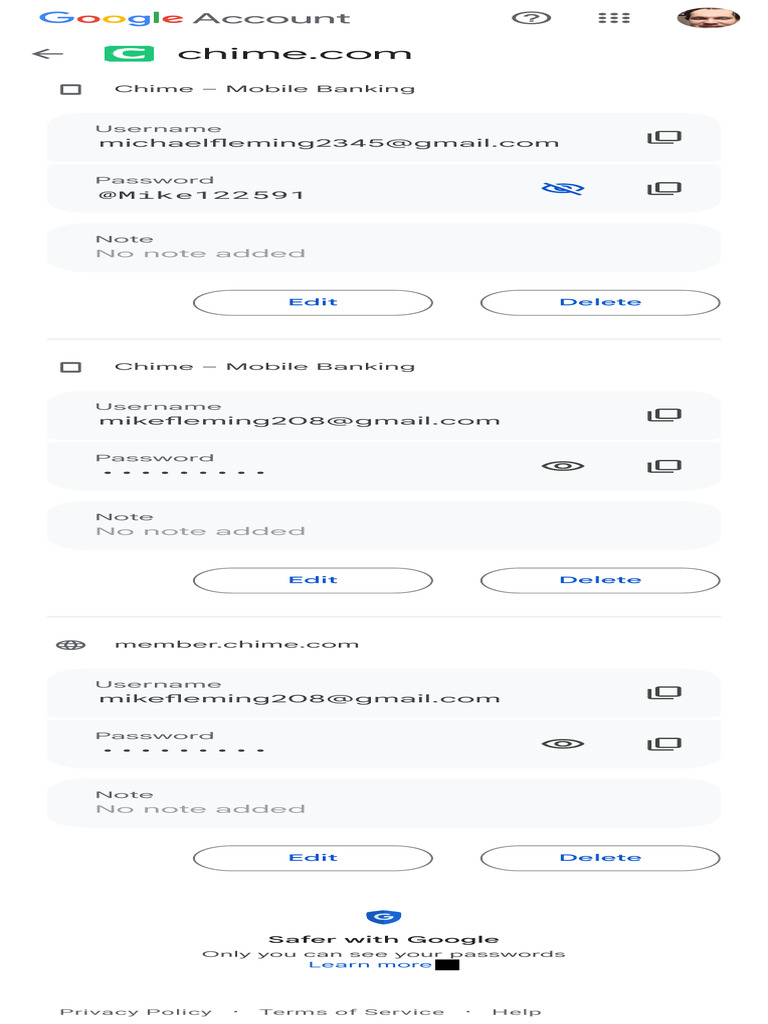Image resolution: width=768 pixels, height=1024 pixels.
Task: Hide the first Chime password
Action: [563, 188]
